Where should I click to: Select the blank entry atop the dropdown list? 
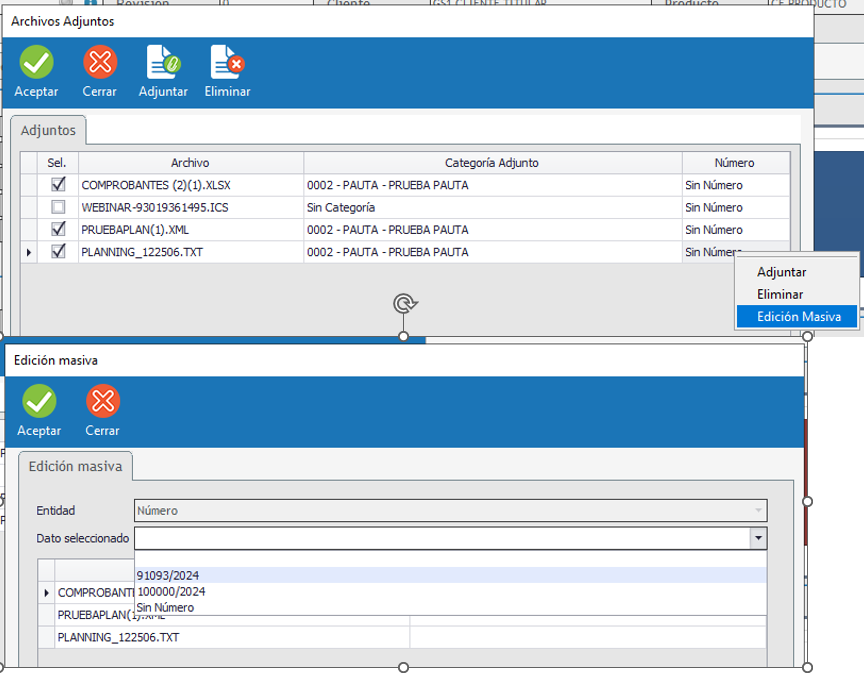click(x=450, y=559)
